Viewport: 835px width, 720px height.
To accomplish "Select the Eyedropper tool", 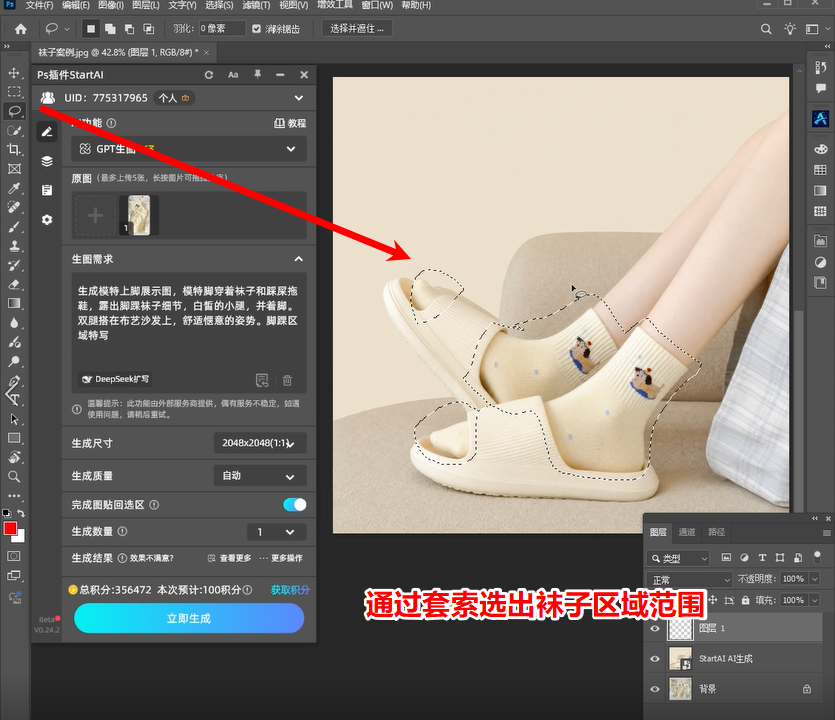I will (14, 188).
